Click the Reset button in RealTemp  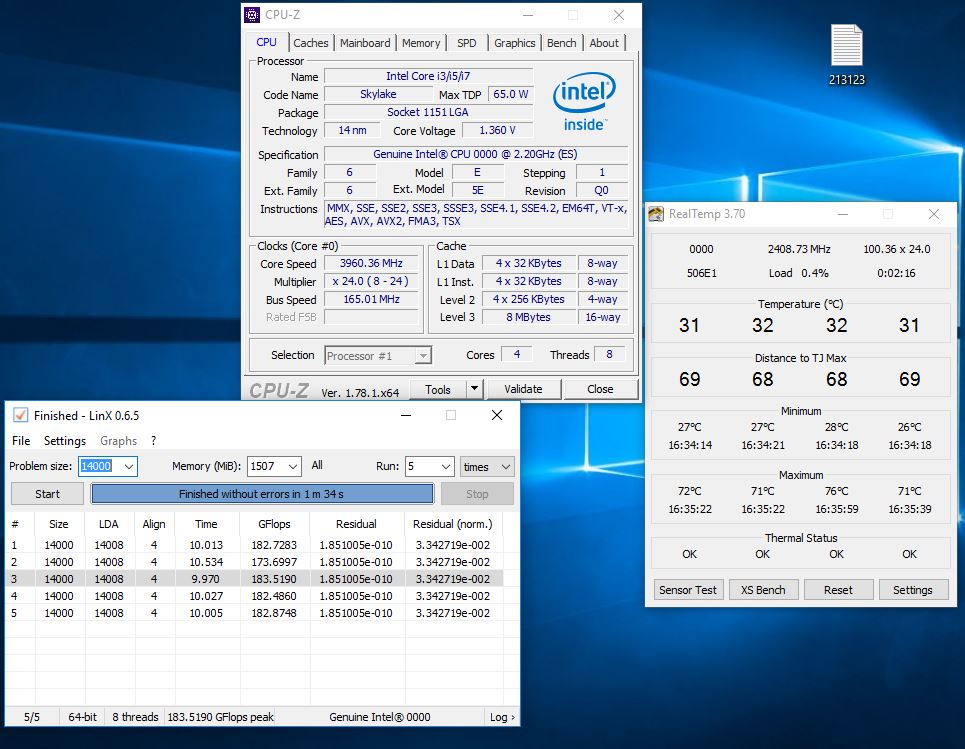coord(838,590)
